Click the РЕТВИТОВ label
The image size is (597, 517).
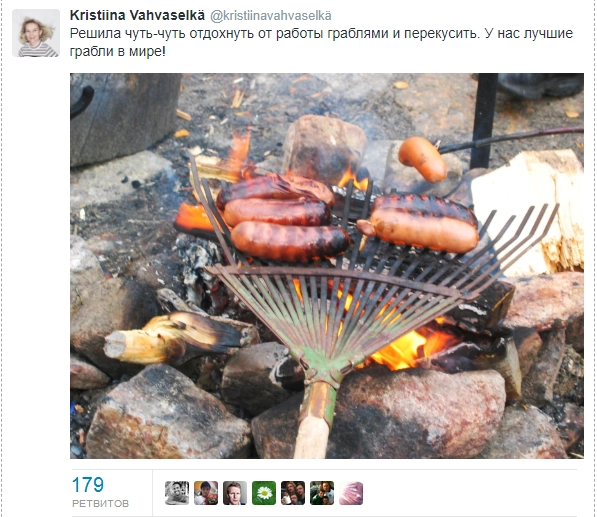[101, 503]
